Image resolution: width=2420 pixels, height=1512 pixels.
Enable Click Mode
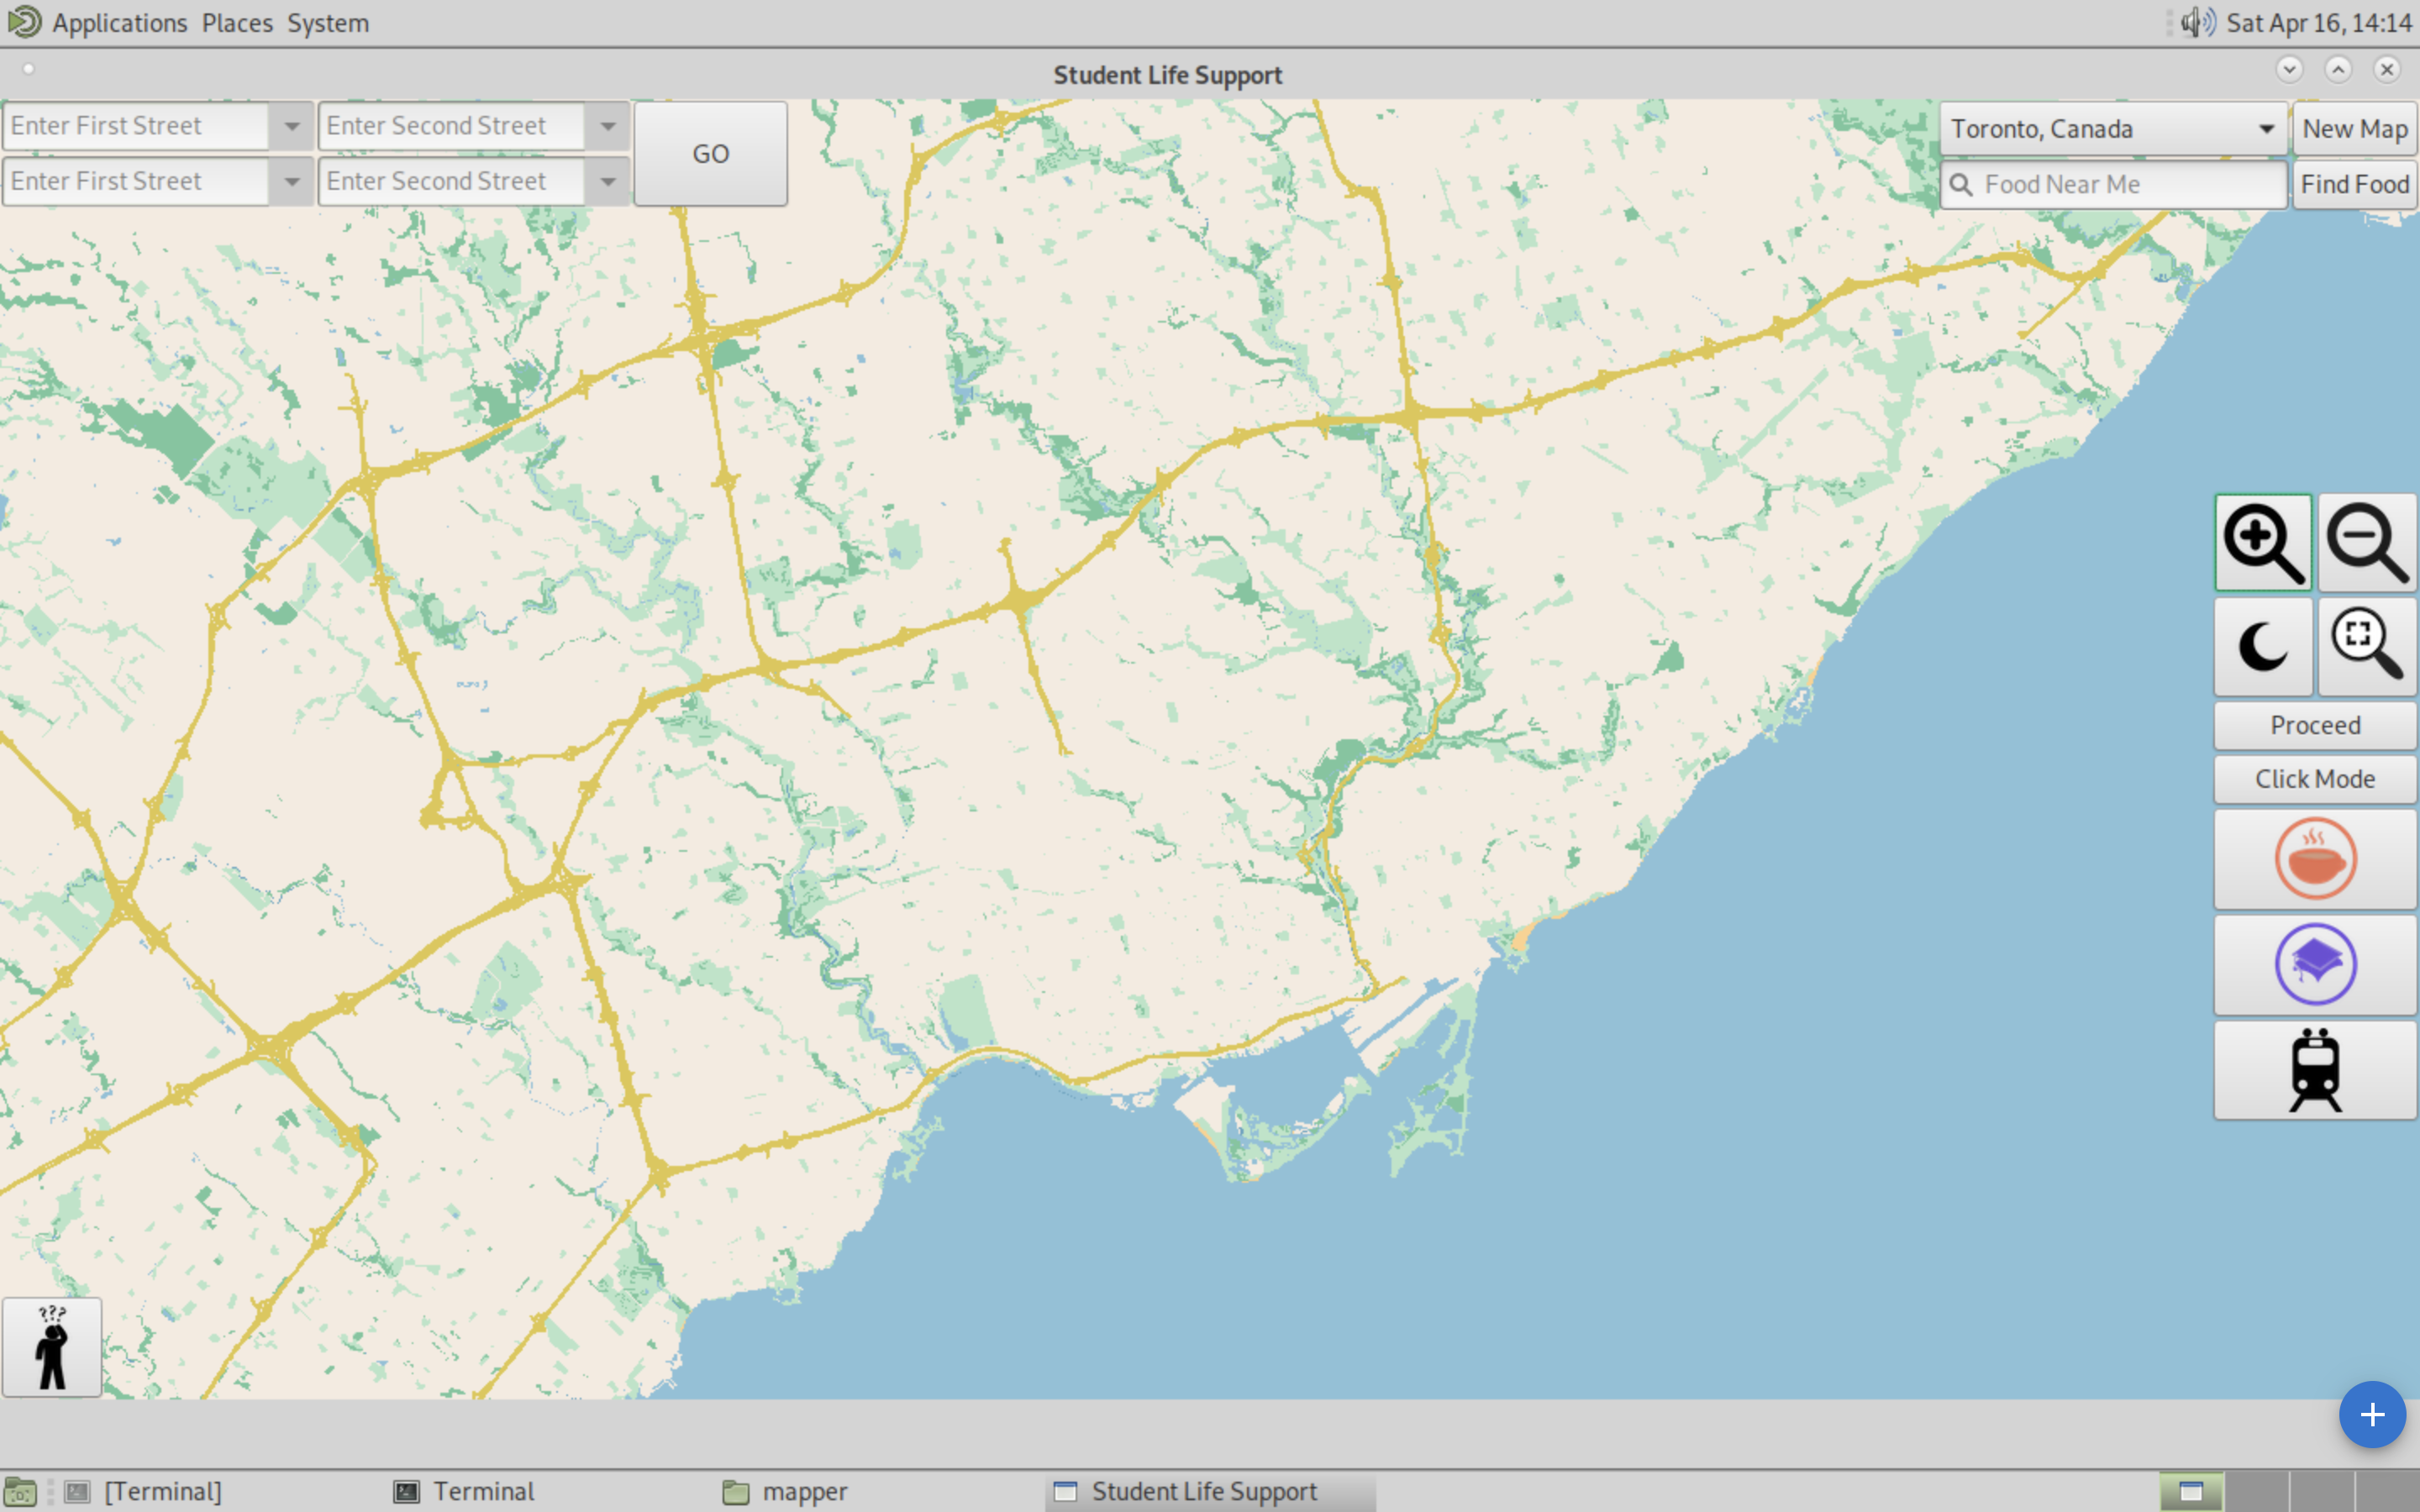[2315, 779]
